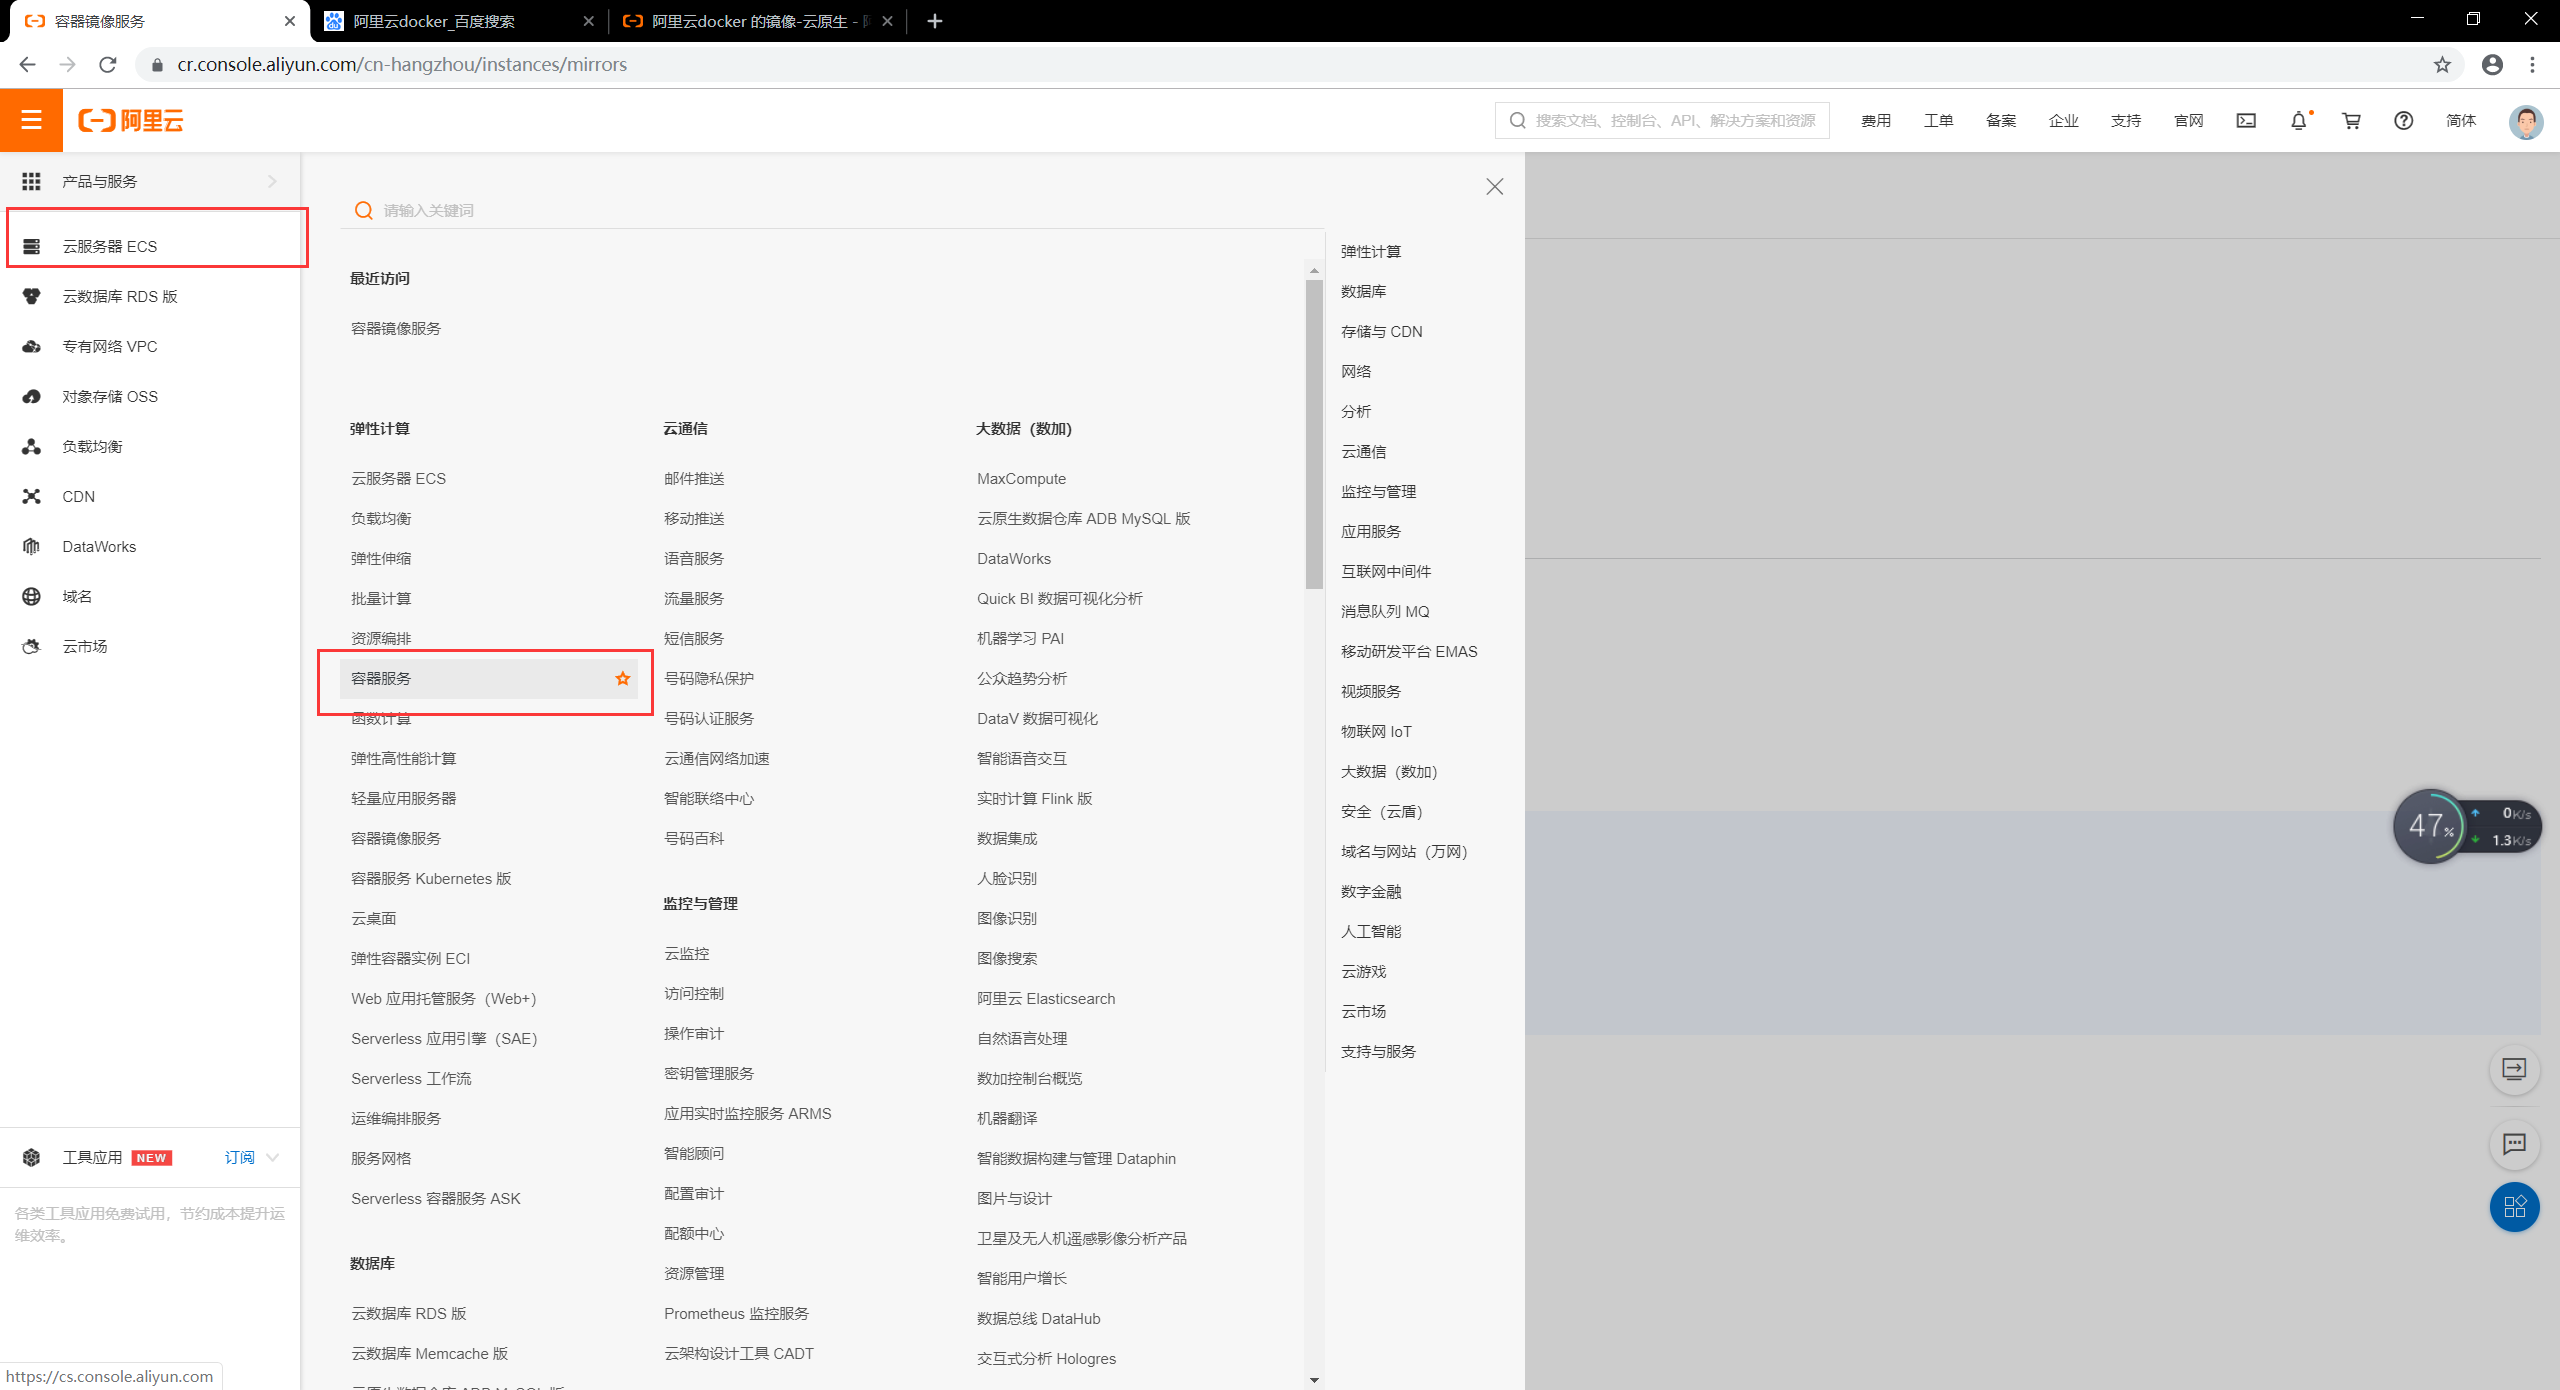This screenshot has width=2560, height=1390.
Task: Open MaxCompute link
Action: (x=1021, y=478)
